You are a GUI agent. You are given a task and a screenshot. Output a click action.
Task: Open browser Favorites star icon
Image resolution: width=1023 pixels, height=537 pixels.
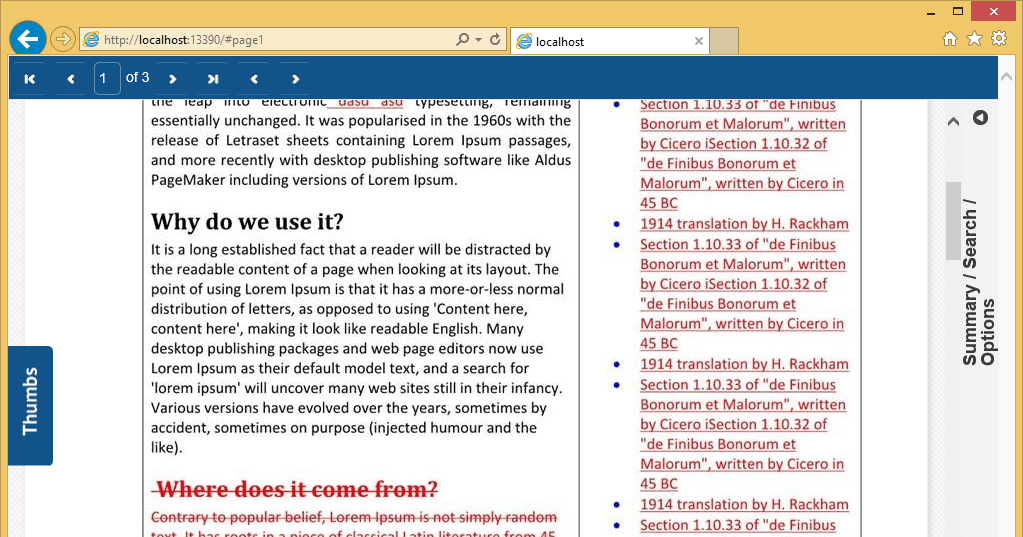coord(974,39)
